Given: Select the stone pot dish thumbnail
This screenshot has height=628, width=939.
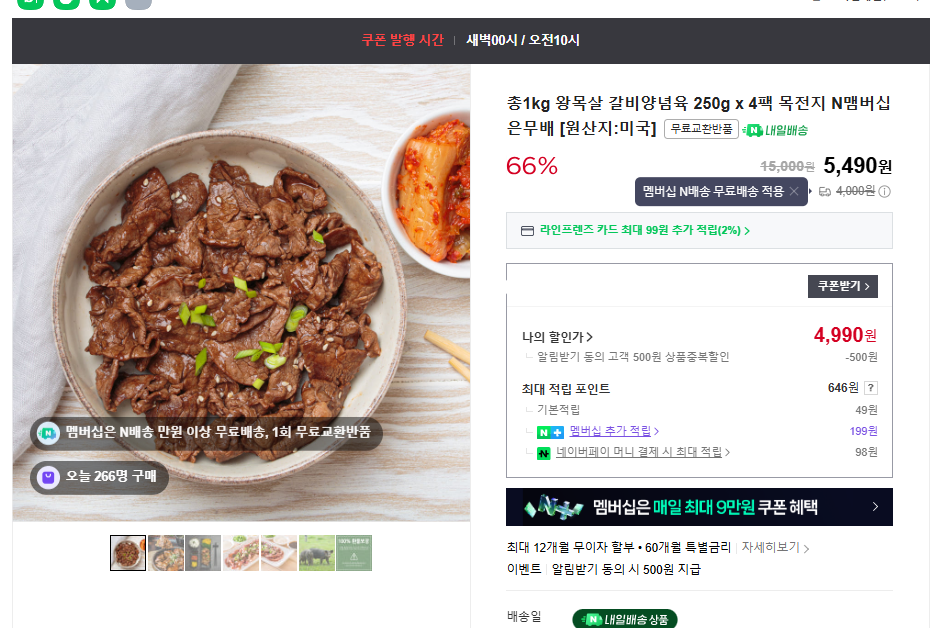Looking at the screenshot, I should (x=166, y=553).
